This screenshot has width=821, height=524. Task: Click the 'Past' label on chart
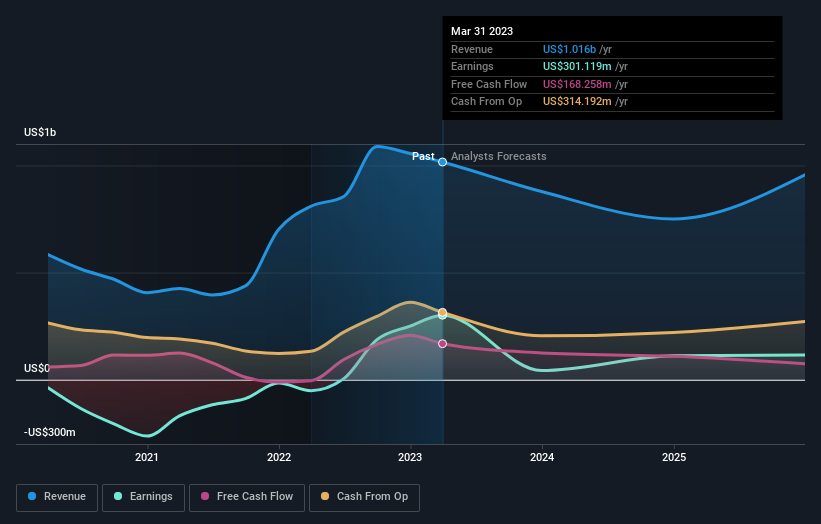pyautogui.click(x=423, y=157)
